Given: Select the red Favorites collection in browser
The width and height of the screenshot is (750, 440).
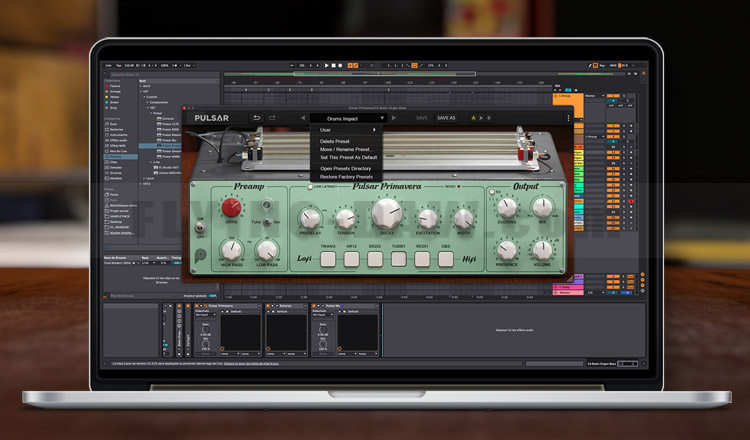Looking at the screenshot, I should 113,86.
